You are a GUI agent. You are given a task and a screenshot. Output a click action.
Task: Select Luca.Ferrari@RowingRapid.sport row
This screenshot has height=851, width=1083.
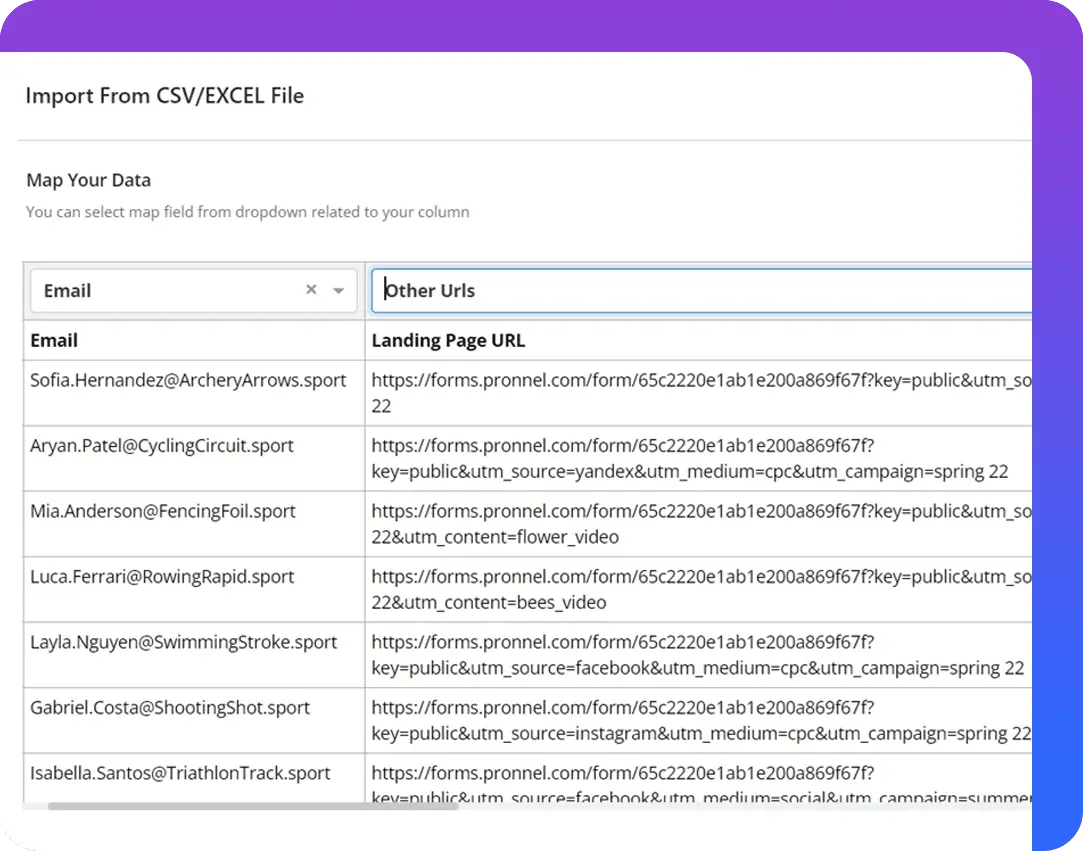tap(161, 576)
